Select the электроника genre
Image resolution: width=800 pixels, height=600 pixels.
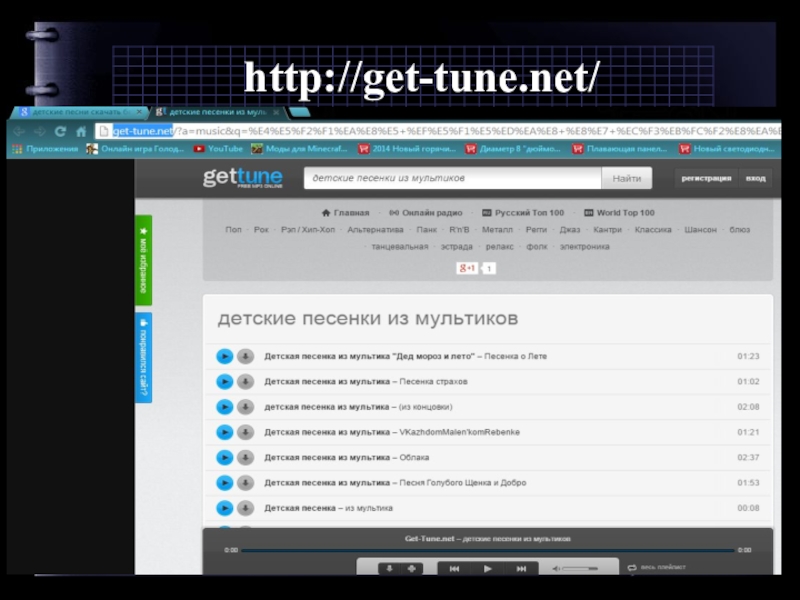coord(584,246)
